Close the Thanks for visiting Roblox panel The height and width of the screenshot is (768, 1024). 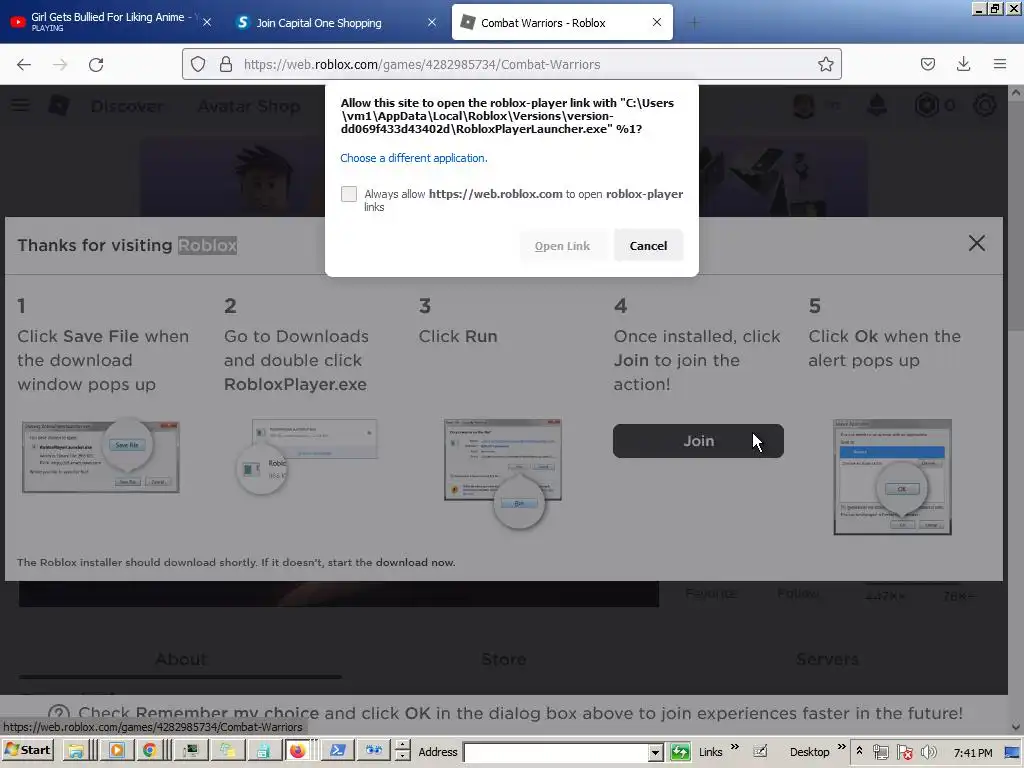pyautogui.click(x=976, y=244)
